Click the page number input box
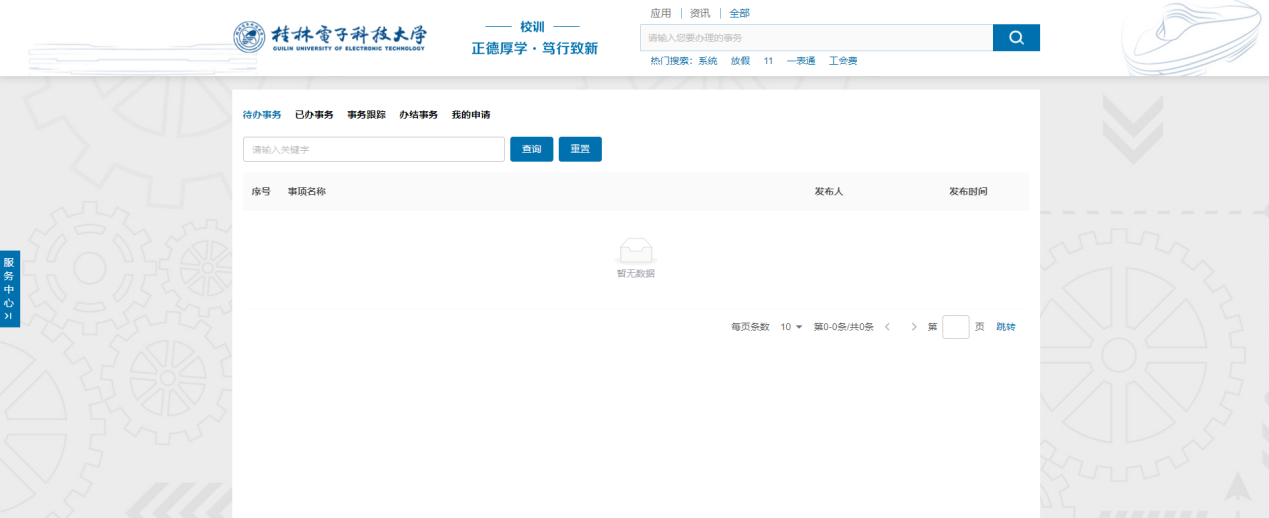Image resolution: width=1269 pixels, height=518 pixels. [x=955, y=327]
